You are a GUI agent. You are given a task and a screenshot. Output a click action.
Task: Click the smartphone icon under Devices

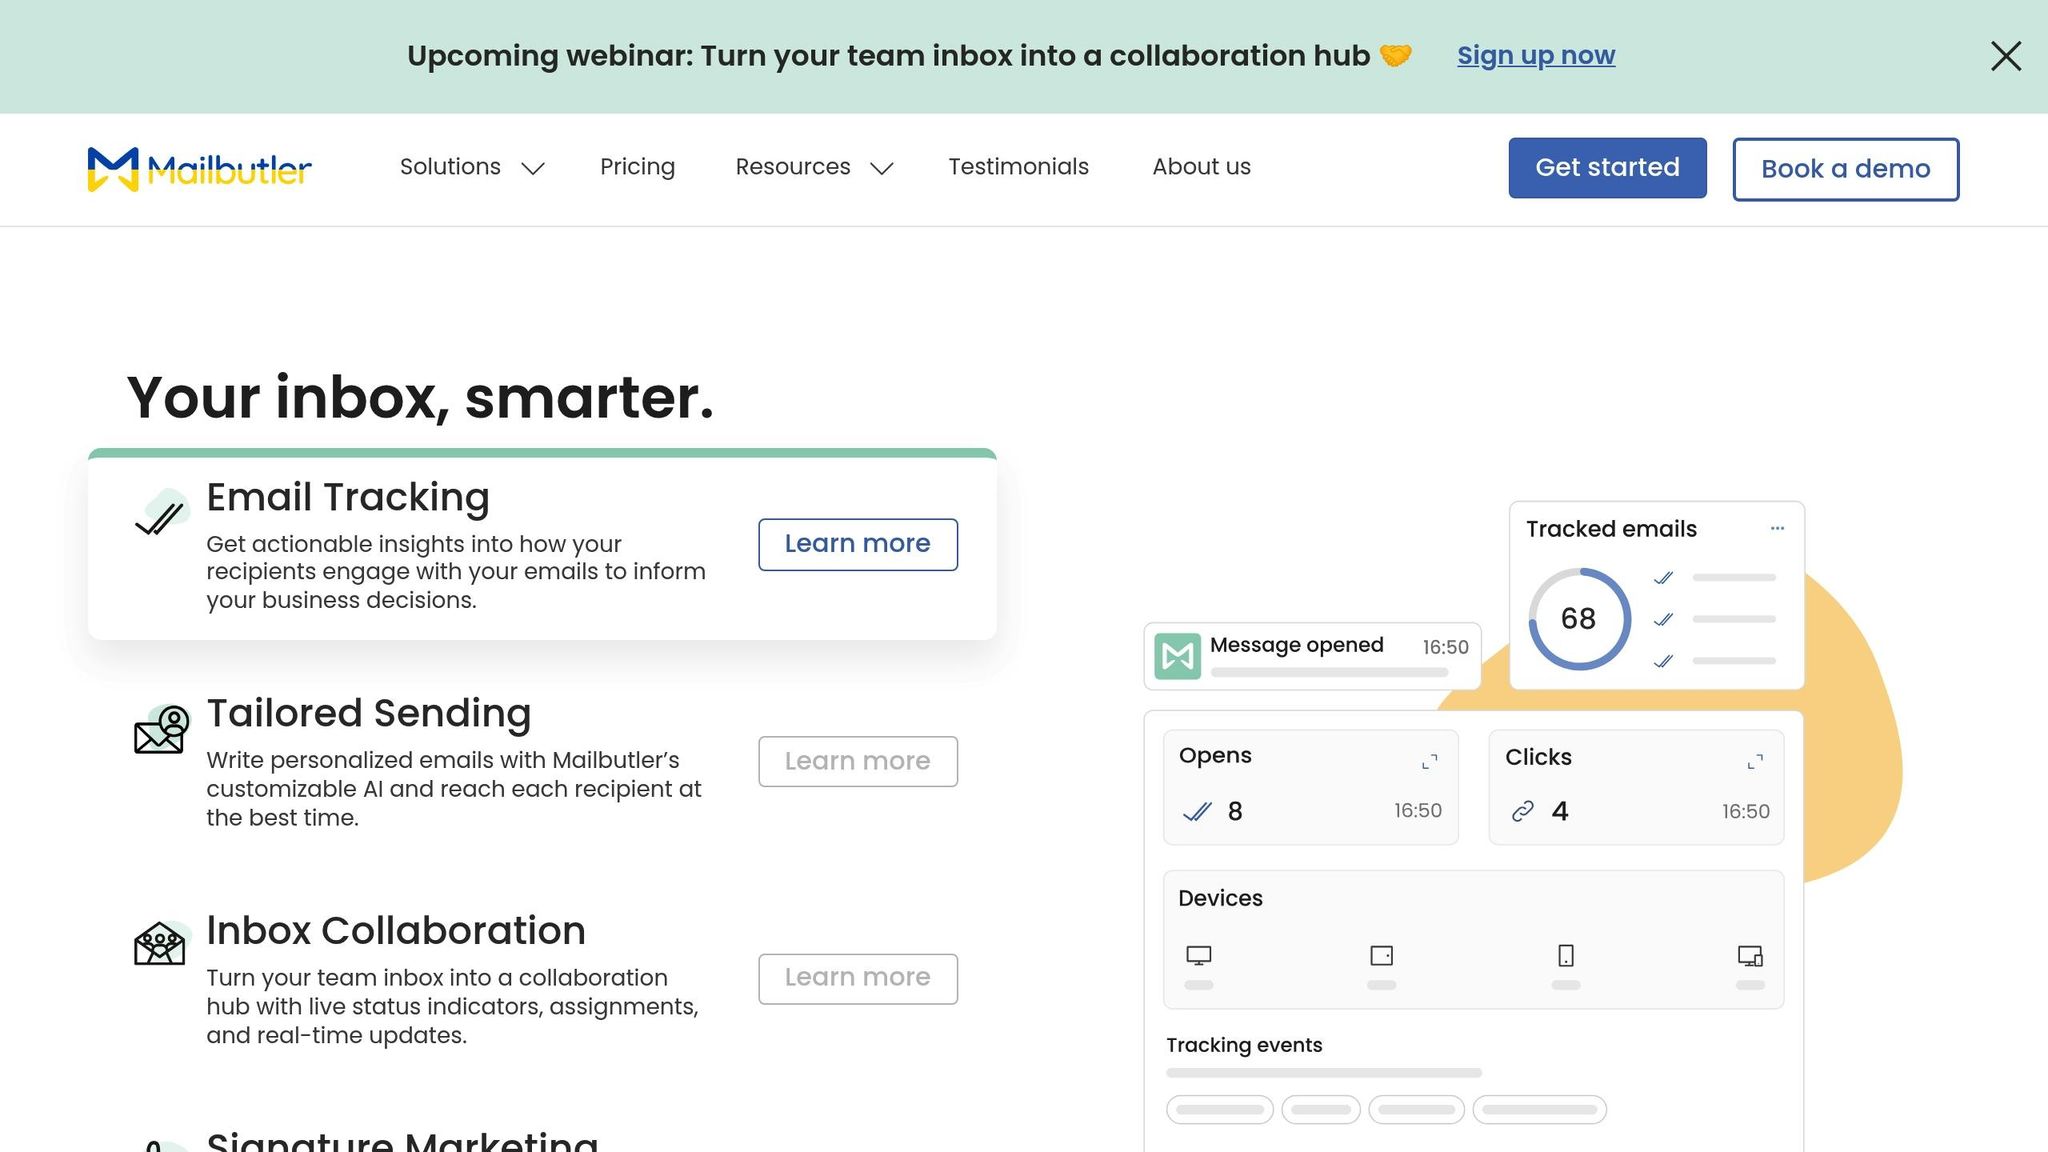pyautogui.click(x=1566, y=956)
